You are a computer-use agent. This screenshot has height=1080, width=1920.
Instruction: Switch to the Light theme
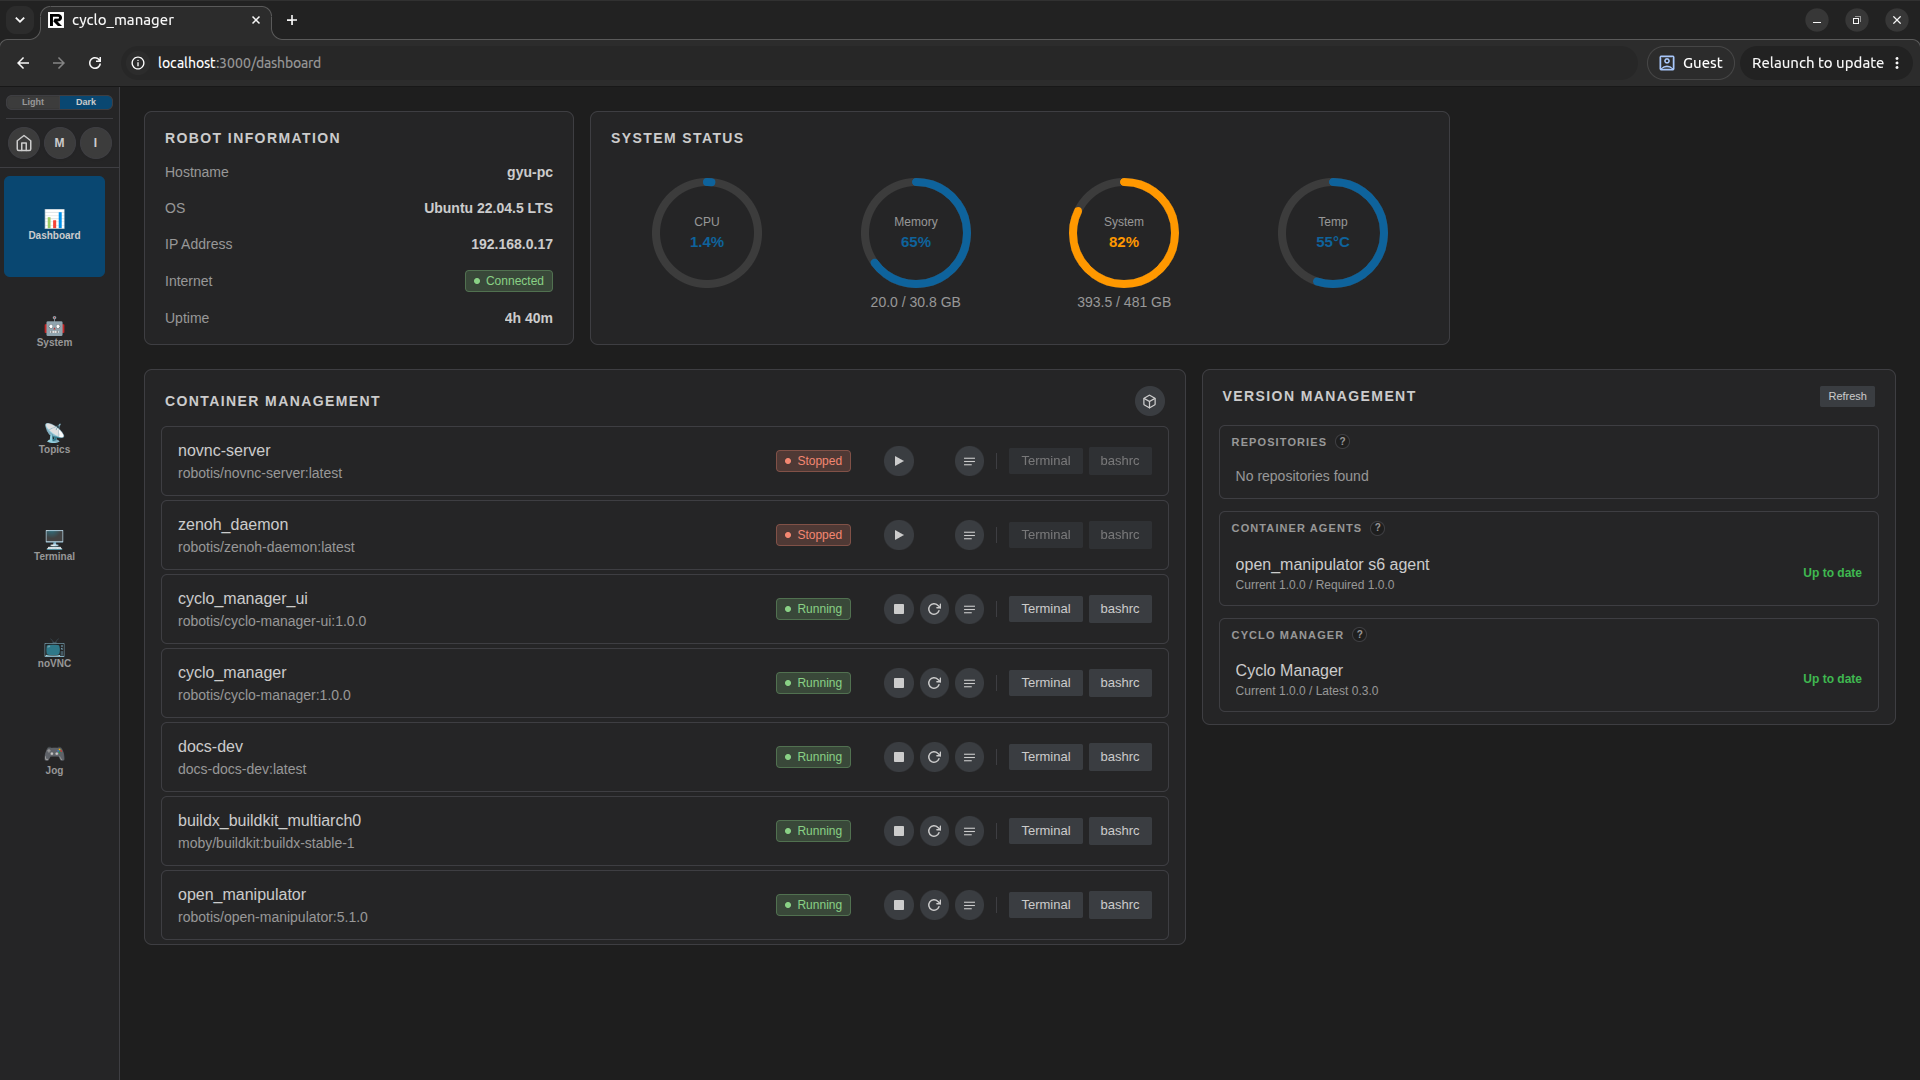pyautogui.click(x=33, y=102)
